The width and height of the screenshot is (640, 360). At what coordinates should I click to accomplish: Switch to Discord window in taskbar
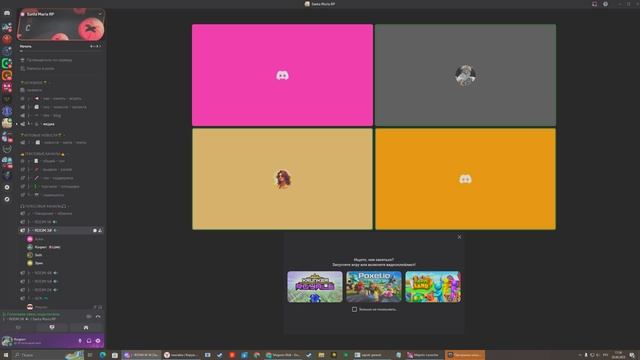coord(141,355)
